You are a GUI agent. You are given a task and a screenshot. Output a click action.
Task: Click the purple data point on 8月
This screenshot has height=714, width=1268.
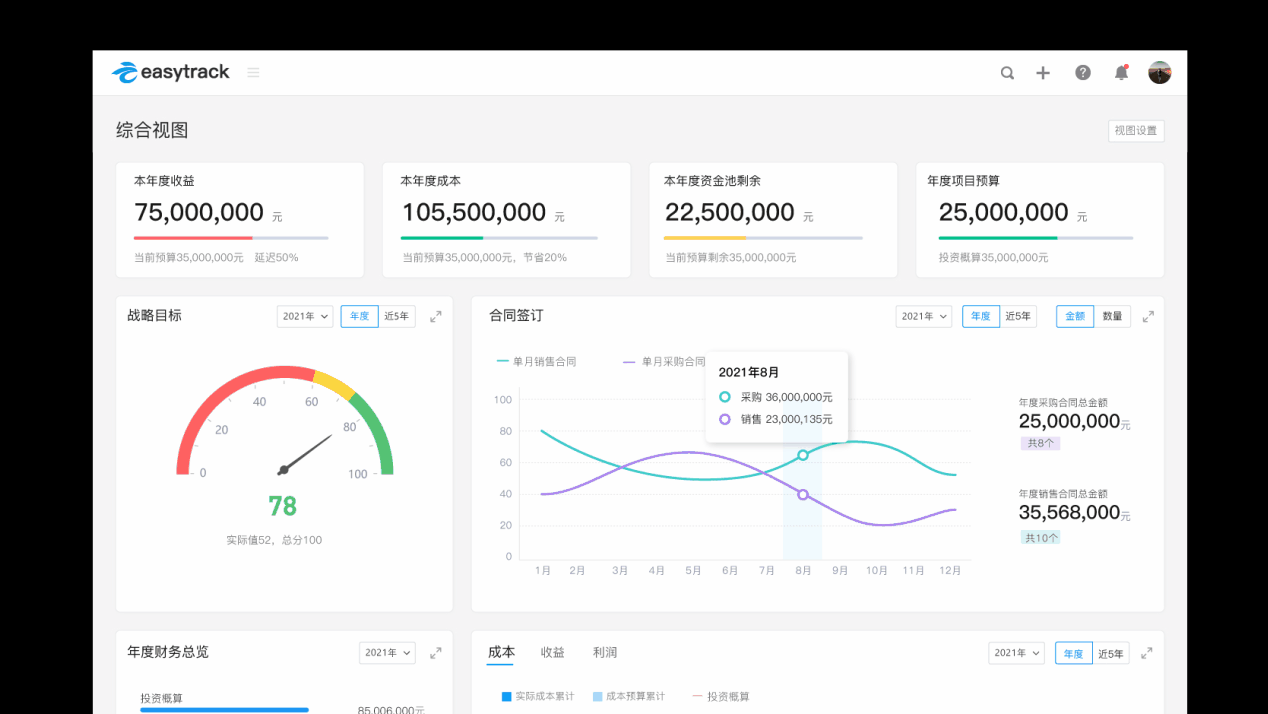point(803,495)
